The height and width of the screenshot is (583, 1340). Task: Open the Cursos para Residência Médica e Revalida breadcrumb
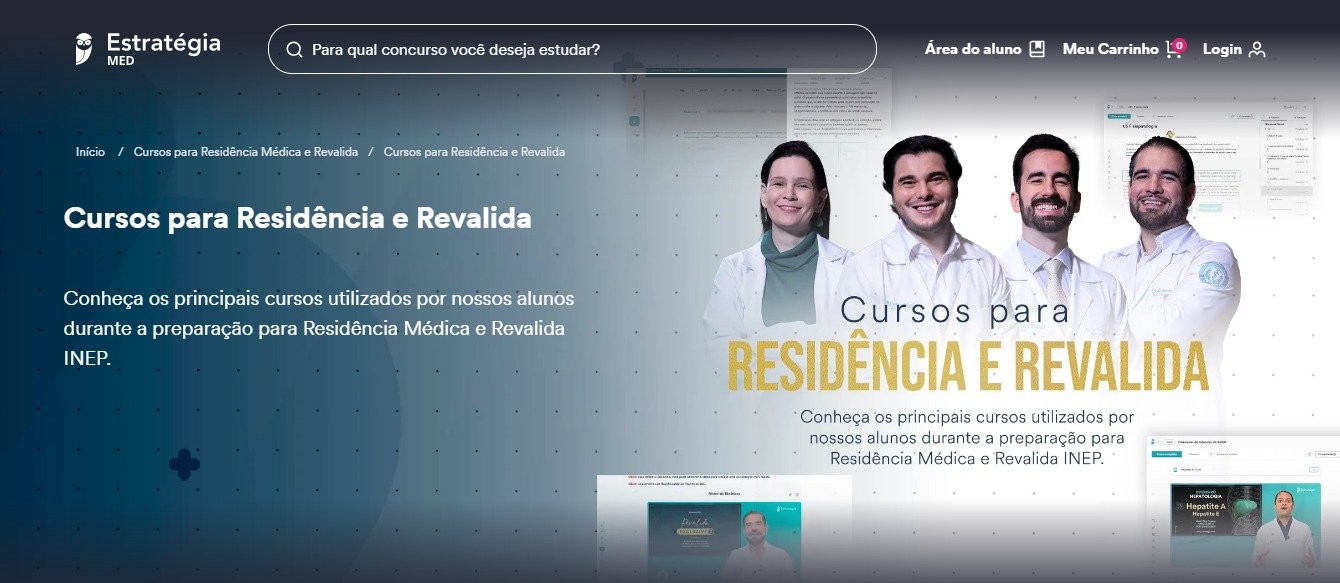(245, 152)
